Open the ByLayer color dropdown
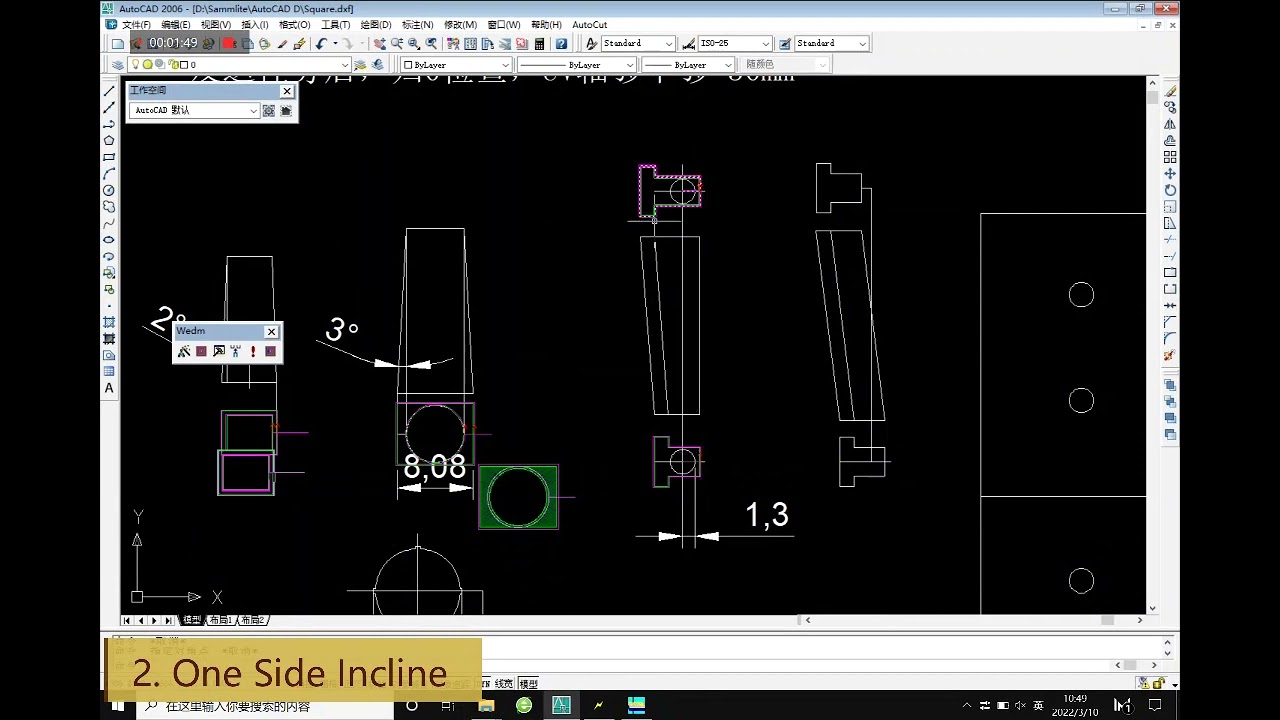1280x720 pixels. (x=505, y=65)
